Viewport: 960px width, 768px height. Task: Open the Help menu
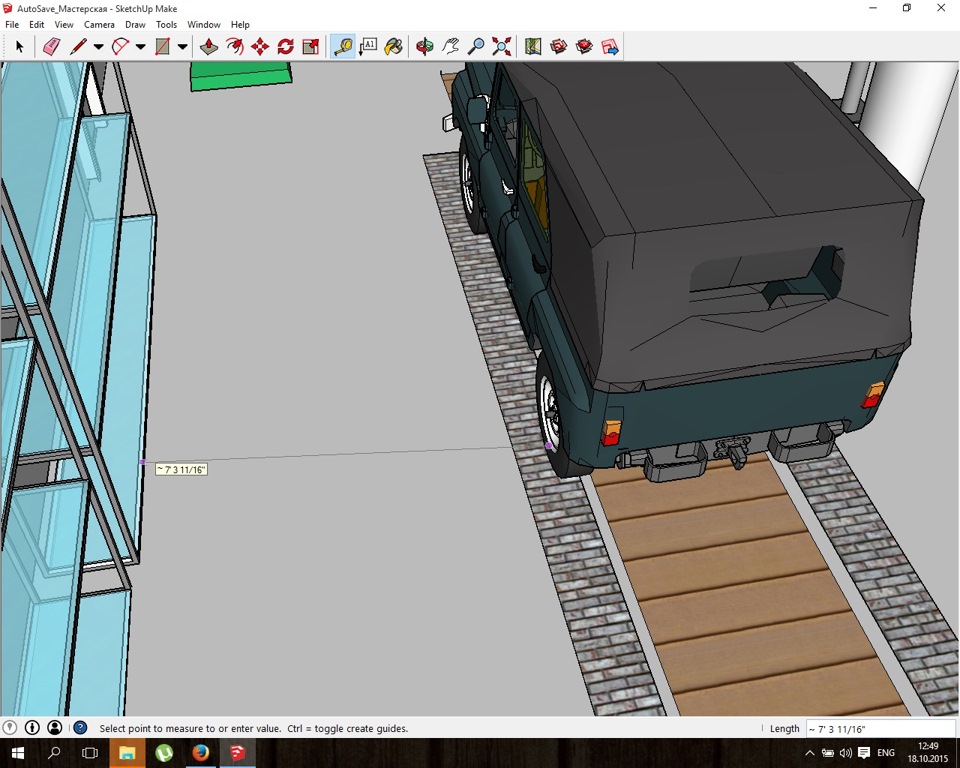pyautogui.click(x=240, y=24)
